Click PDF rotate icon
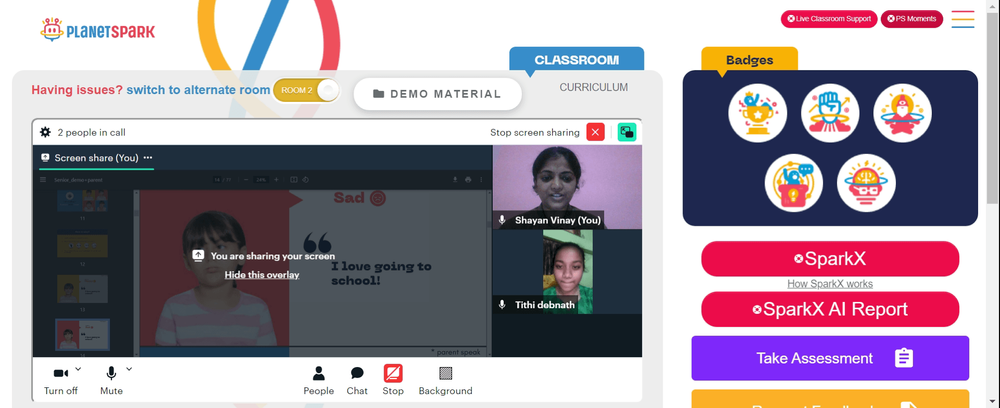 [305, 180]
